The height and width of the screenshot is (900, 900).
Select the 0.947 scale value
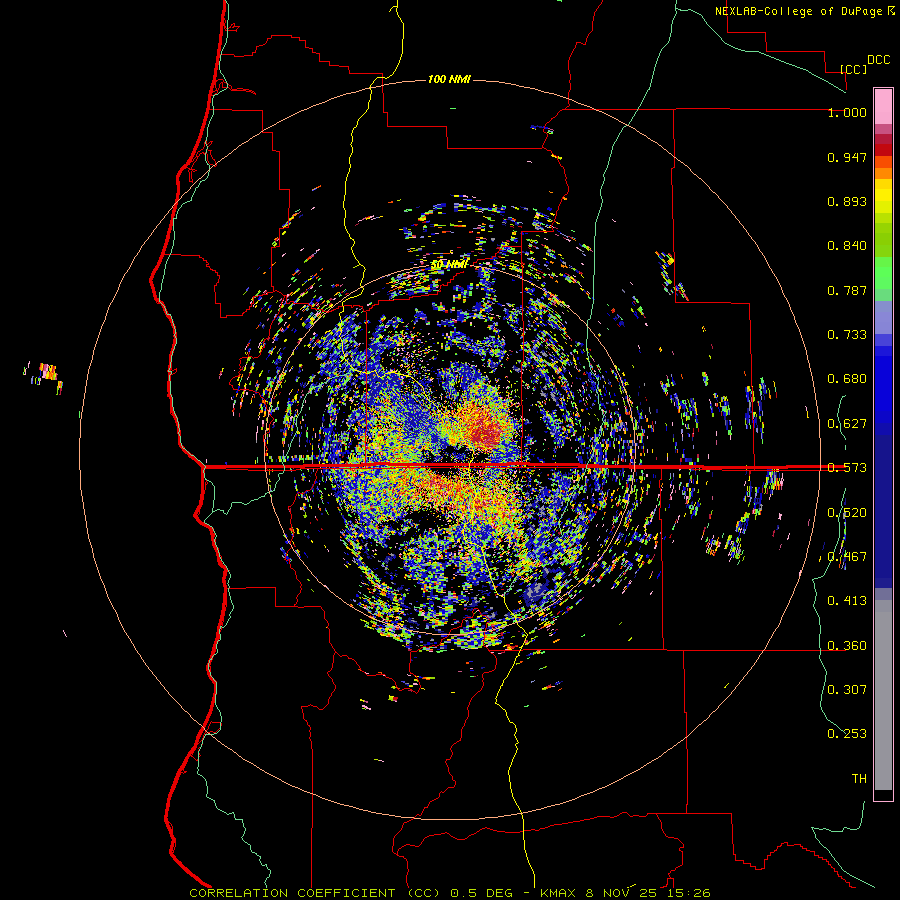(x=847, y=157)
